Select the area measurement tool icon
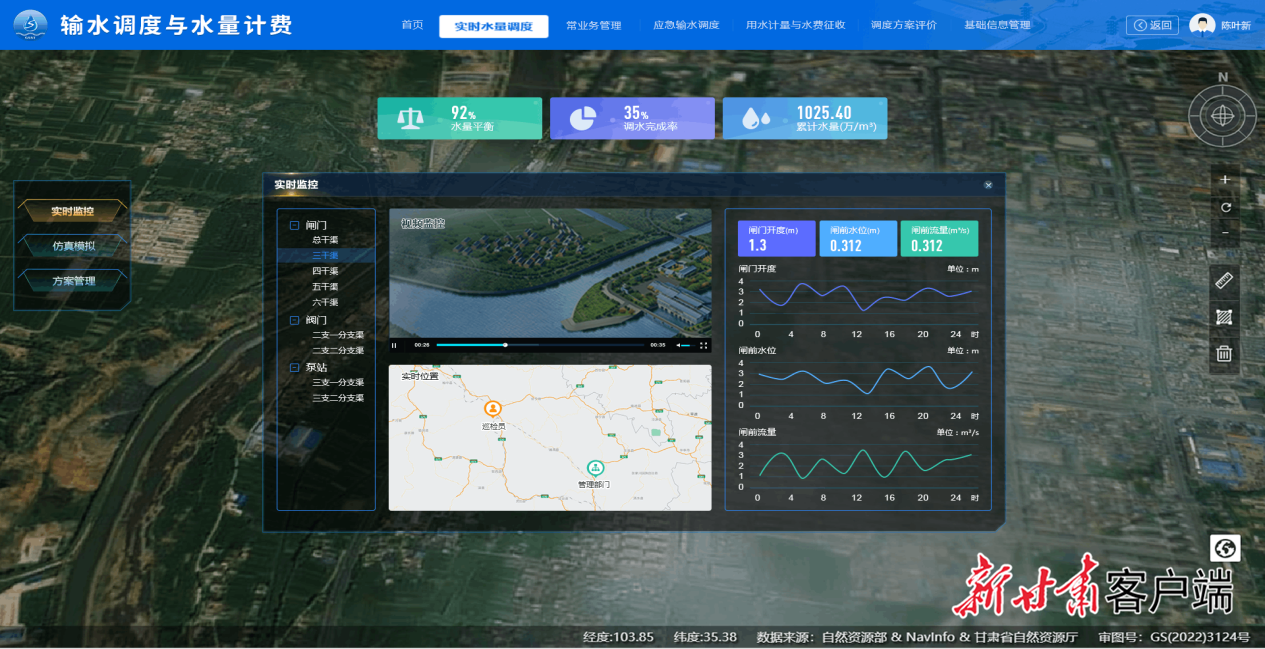This screenshot has width=1265, height=649. pyautogui.click(x=1224, y=317)
